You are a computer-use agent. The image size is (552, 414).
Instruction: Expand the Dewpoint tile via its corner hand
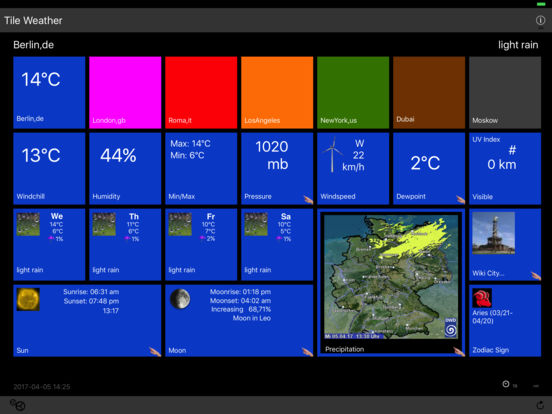(x=460, y=200)
